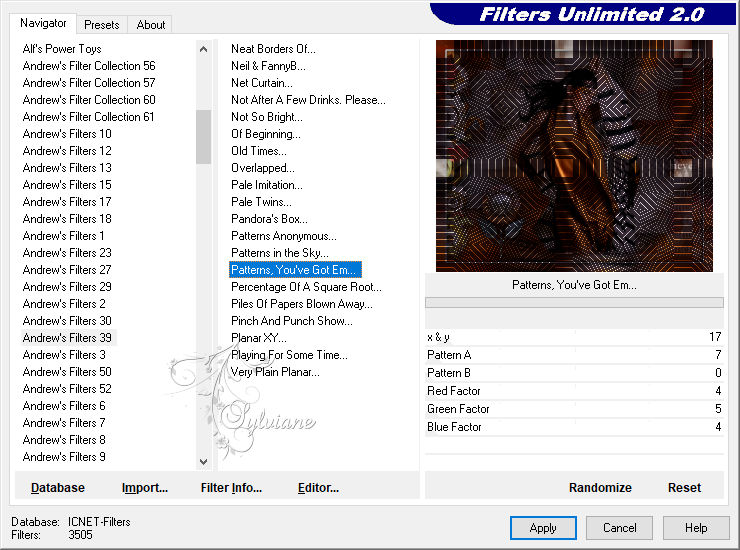Select Andrew's Filters 52

pyautogui.click(x=67, y=389)
